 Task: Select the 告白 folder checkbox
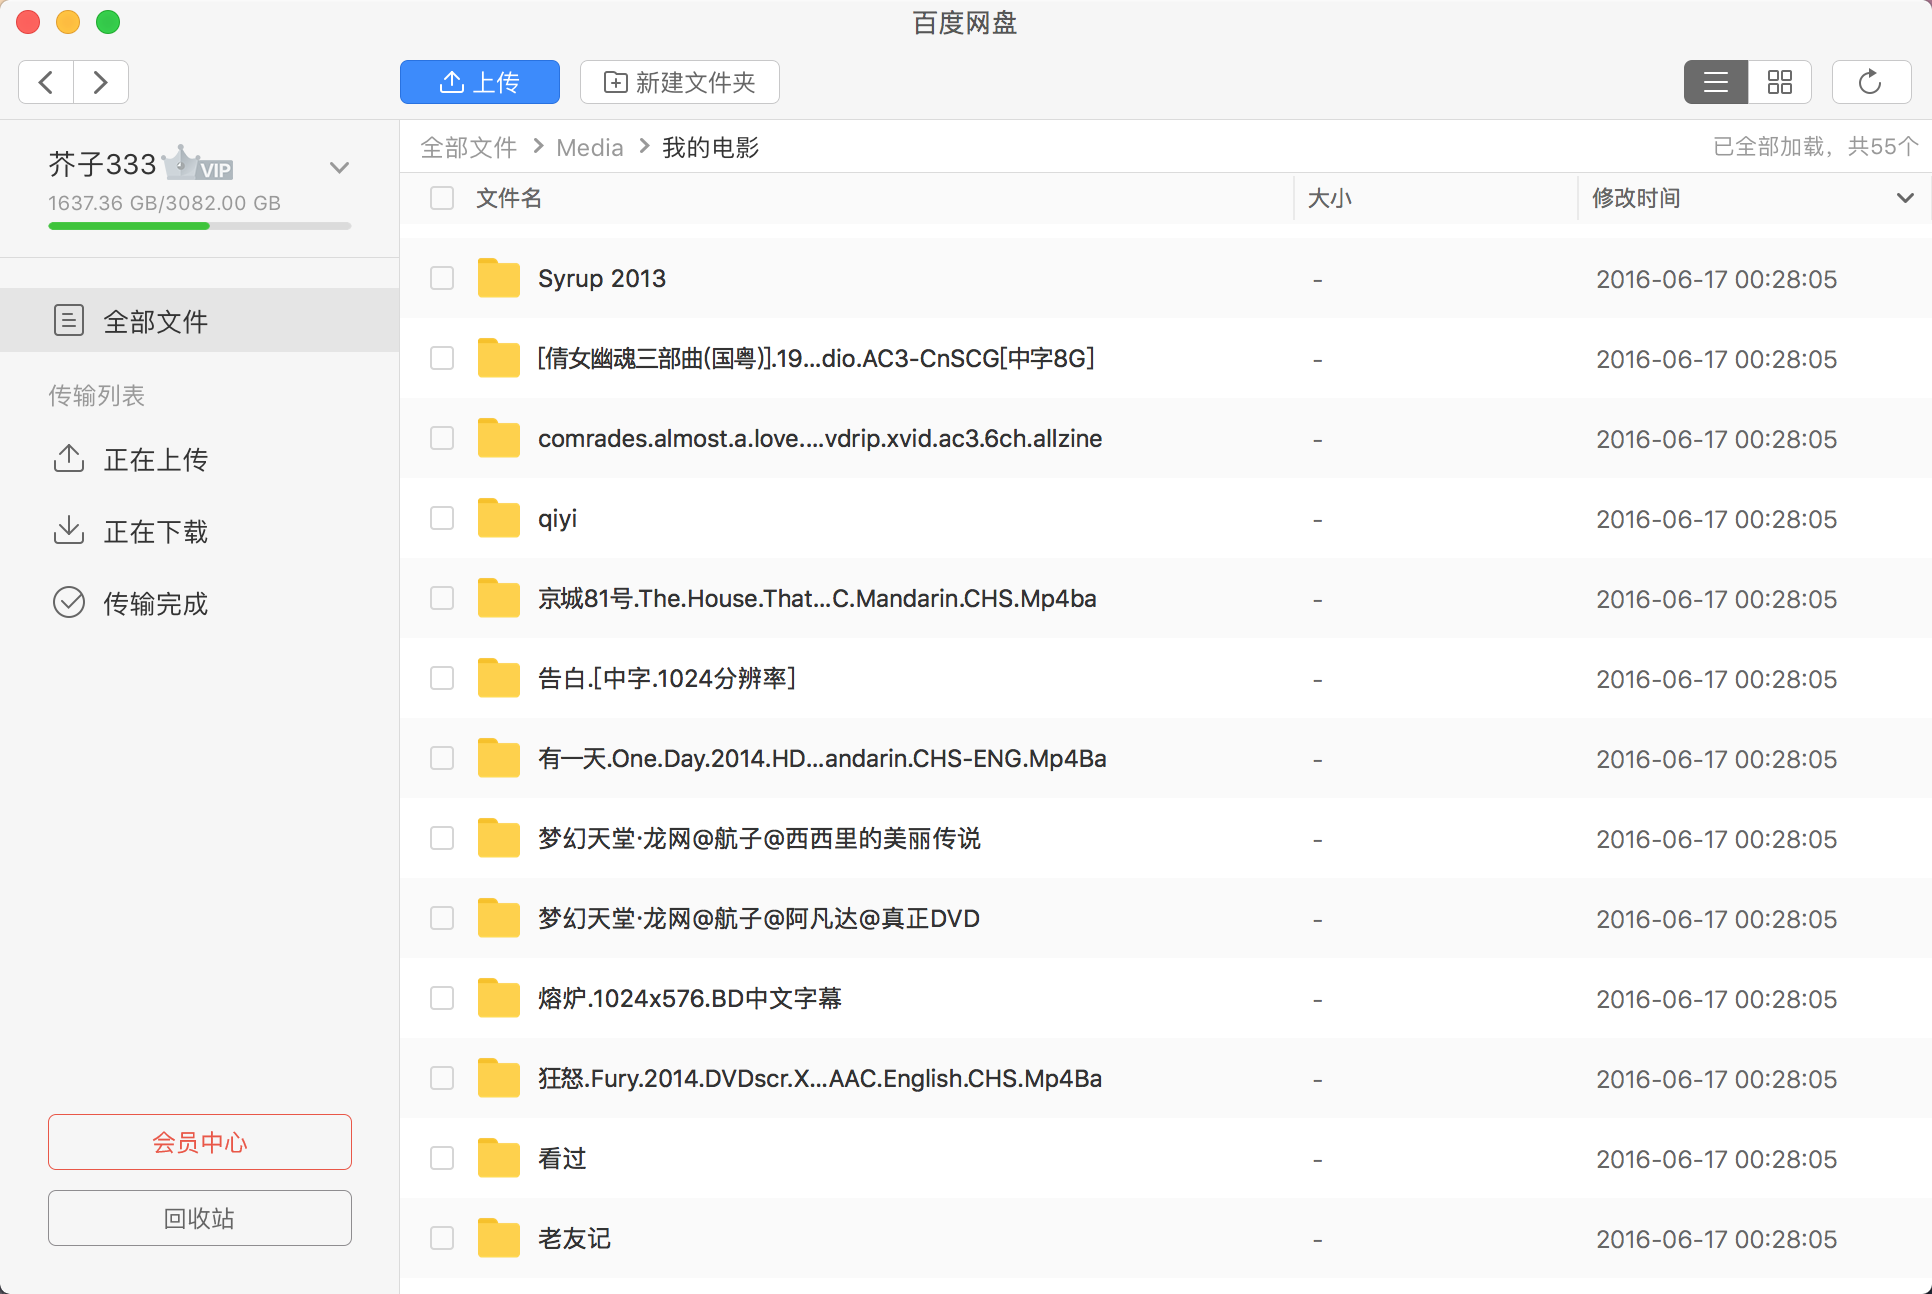[x=442, y=678]
